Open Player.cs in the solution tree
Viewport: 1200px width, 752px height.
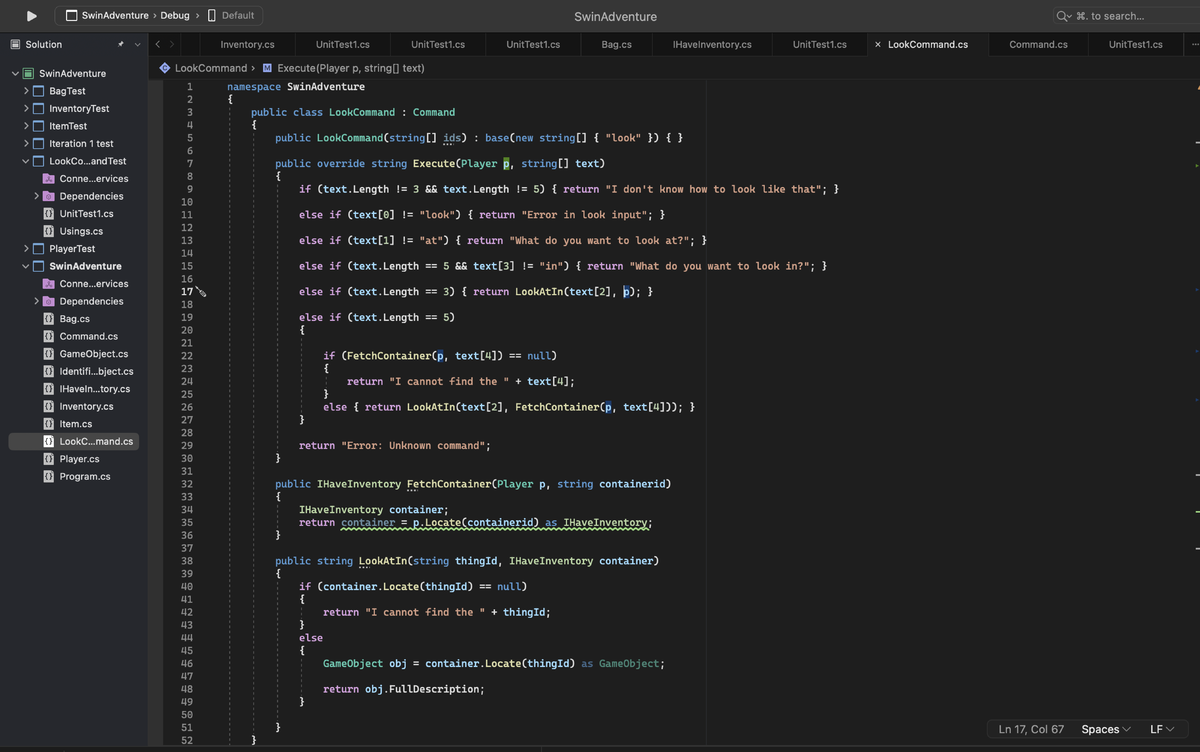point(79,459)
